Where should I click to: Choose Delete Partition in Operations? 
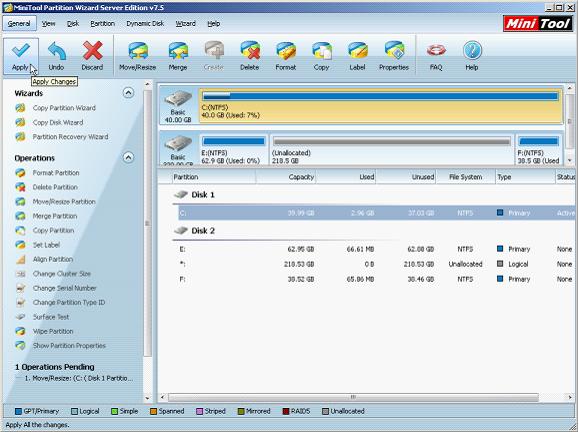[55, 187]
